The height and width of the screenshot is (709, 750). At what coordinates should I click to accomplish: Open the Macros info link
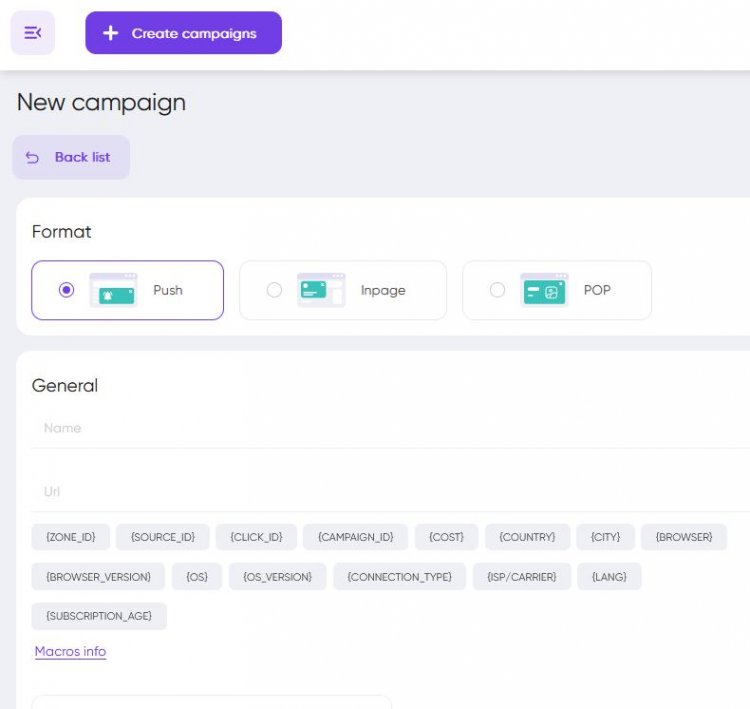coord(70,651)
